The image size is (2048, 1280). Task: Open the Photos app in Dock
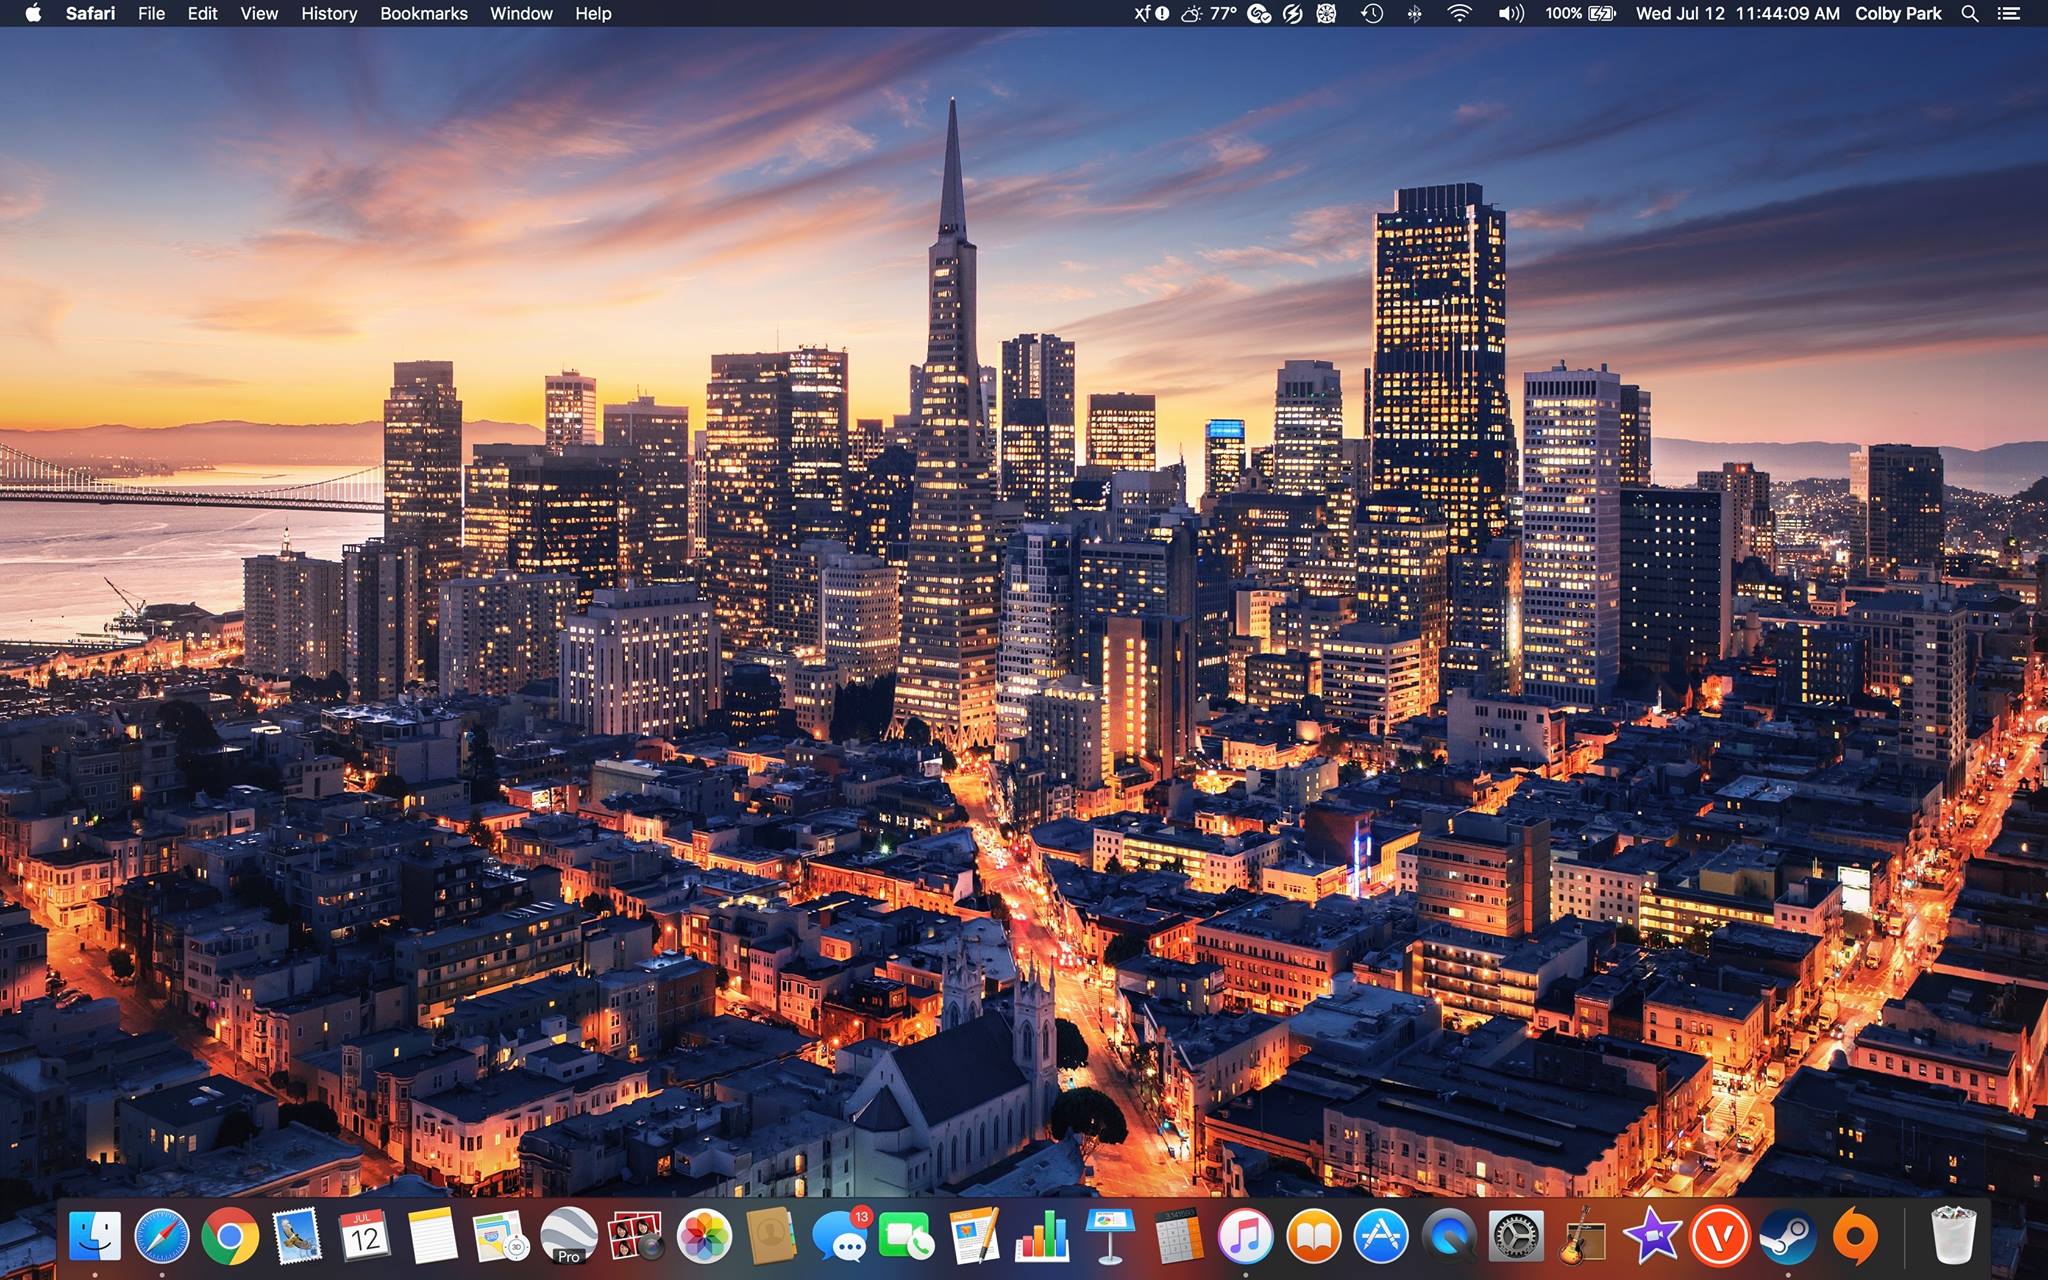pos(704,1238)
